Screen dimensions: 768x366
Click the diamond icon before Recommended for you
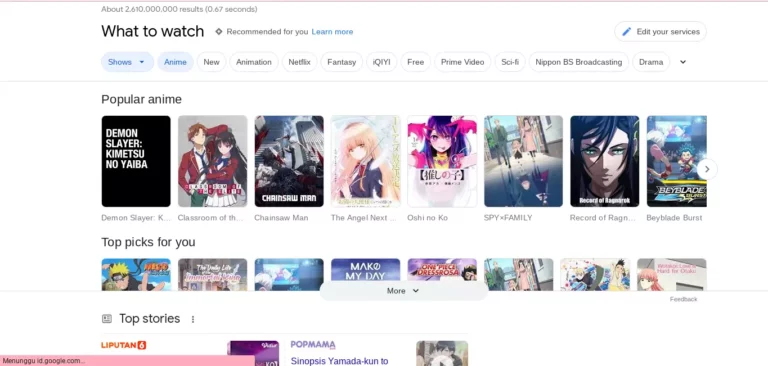(x=218, y=32)
